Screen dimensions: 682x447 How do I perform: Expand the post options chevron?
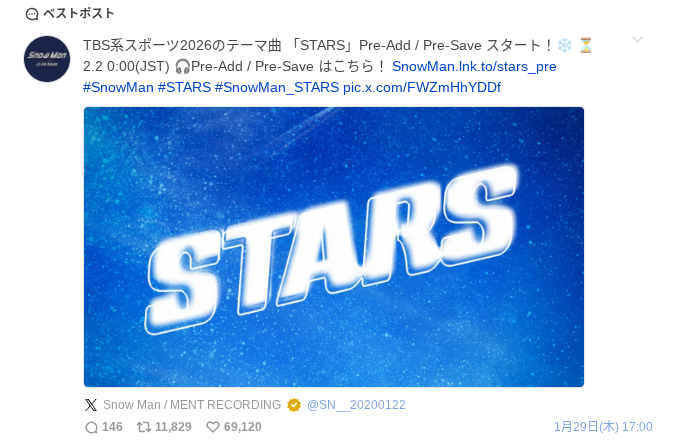click(x=637, y=40)
